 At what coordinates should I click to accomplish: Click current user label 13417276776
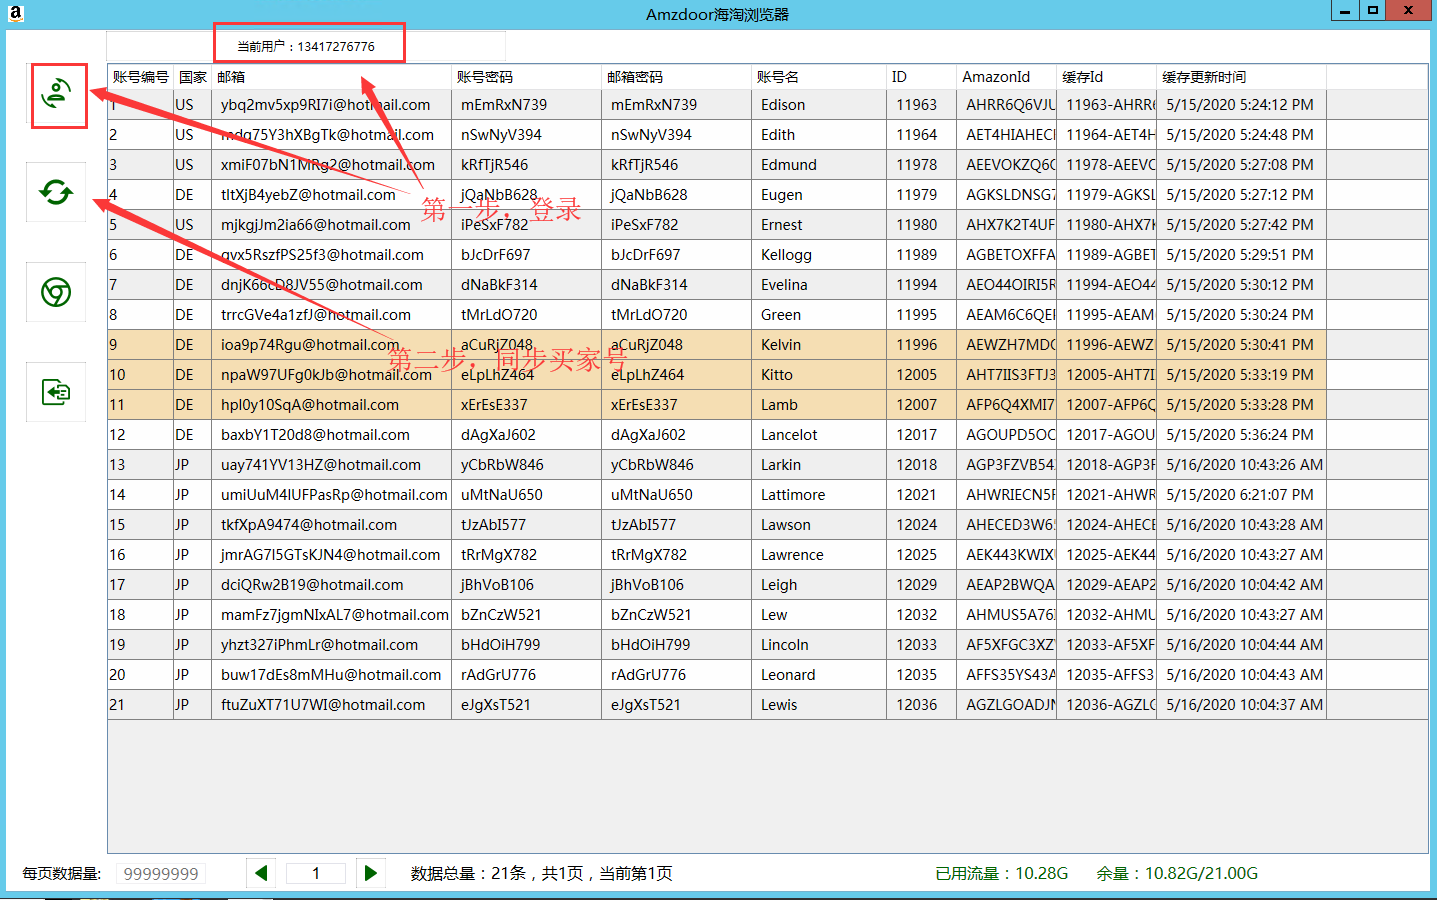[x=306, y=47]
